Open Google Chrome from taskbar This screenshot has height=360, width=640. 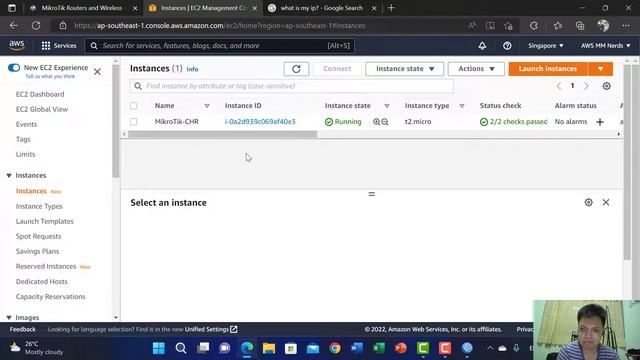(x=335, y=348)
